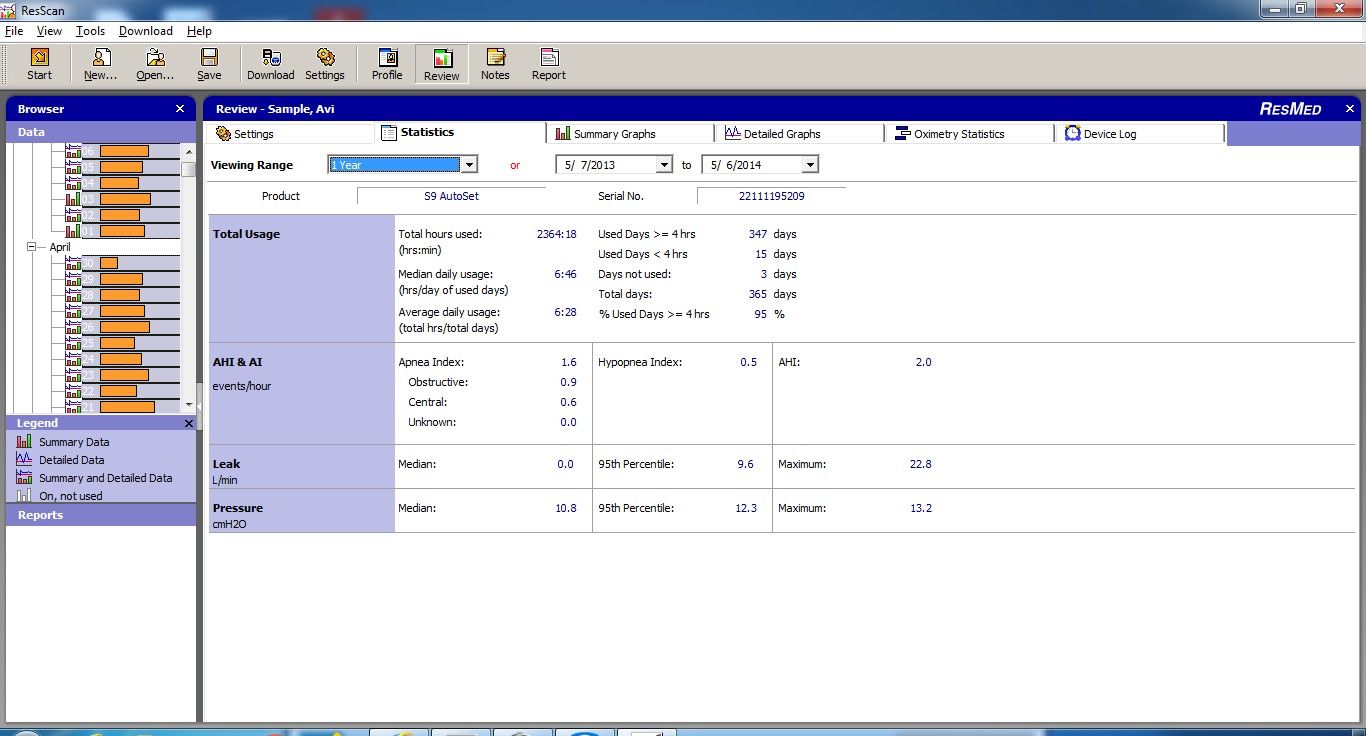Click the Download toolbar icon
The width and height of the screenshot is (1366, 736).
(x=271, y=64)
